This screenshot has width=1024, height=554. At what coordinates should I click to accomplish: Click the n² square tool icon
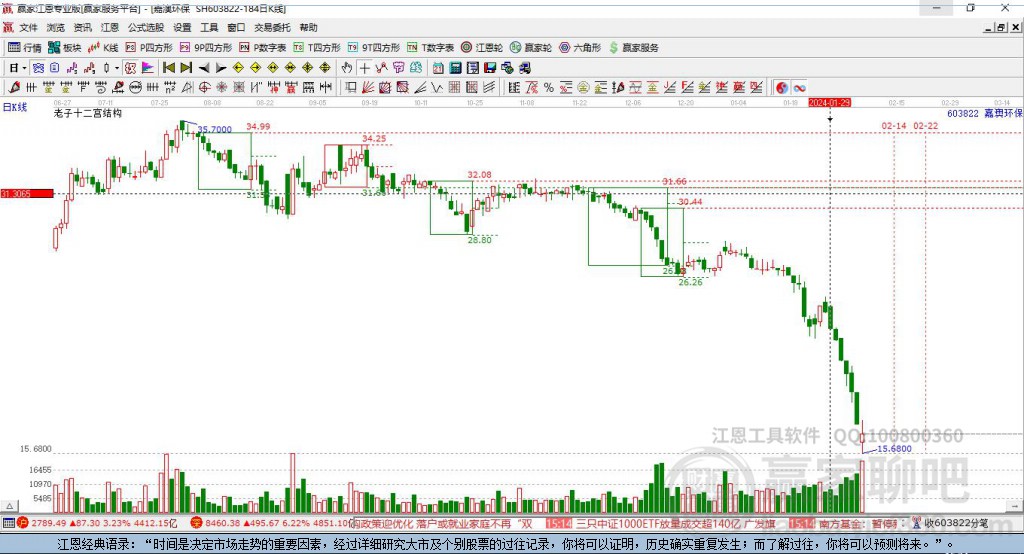coord(170,88)
